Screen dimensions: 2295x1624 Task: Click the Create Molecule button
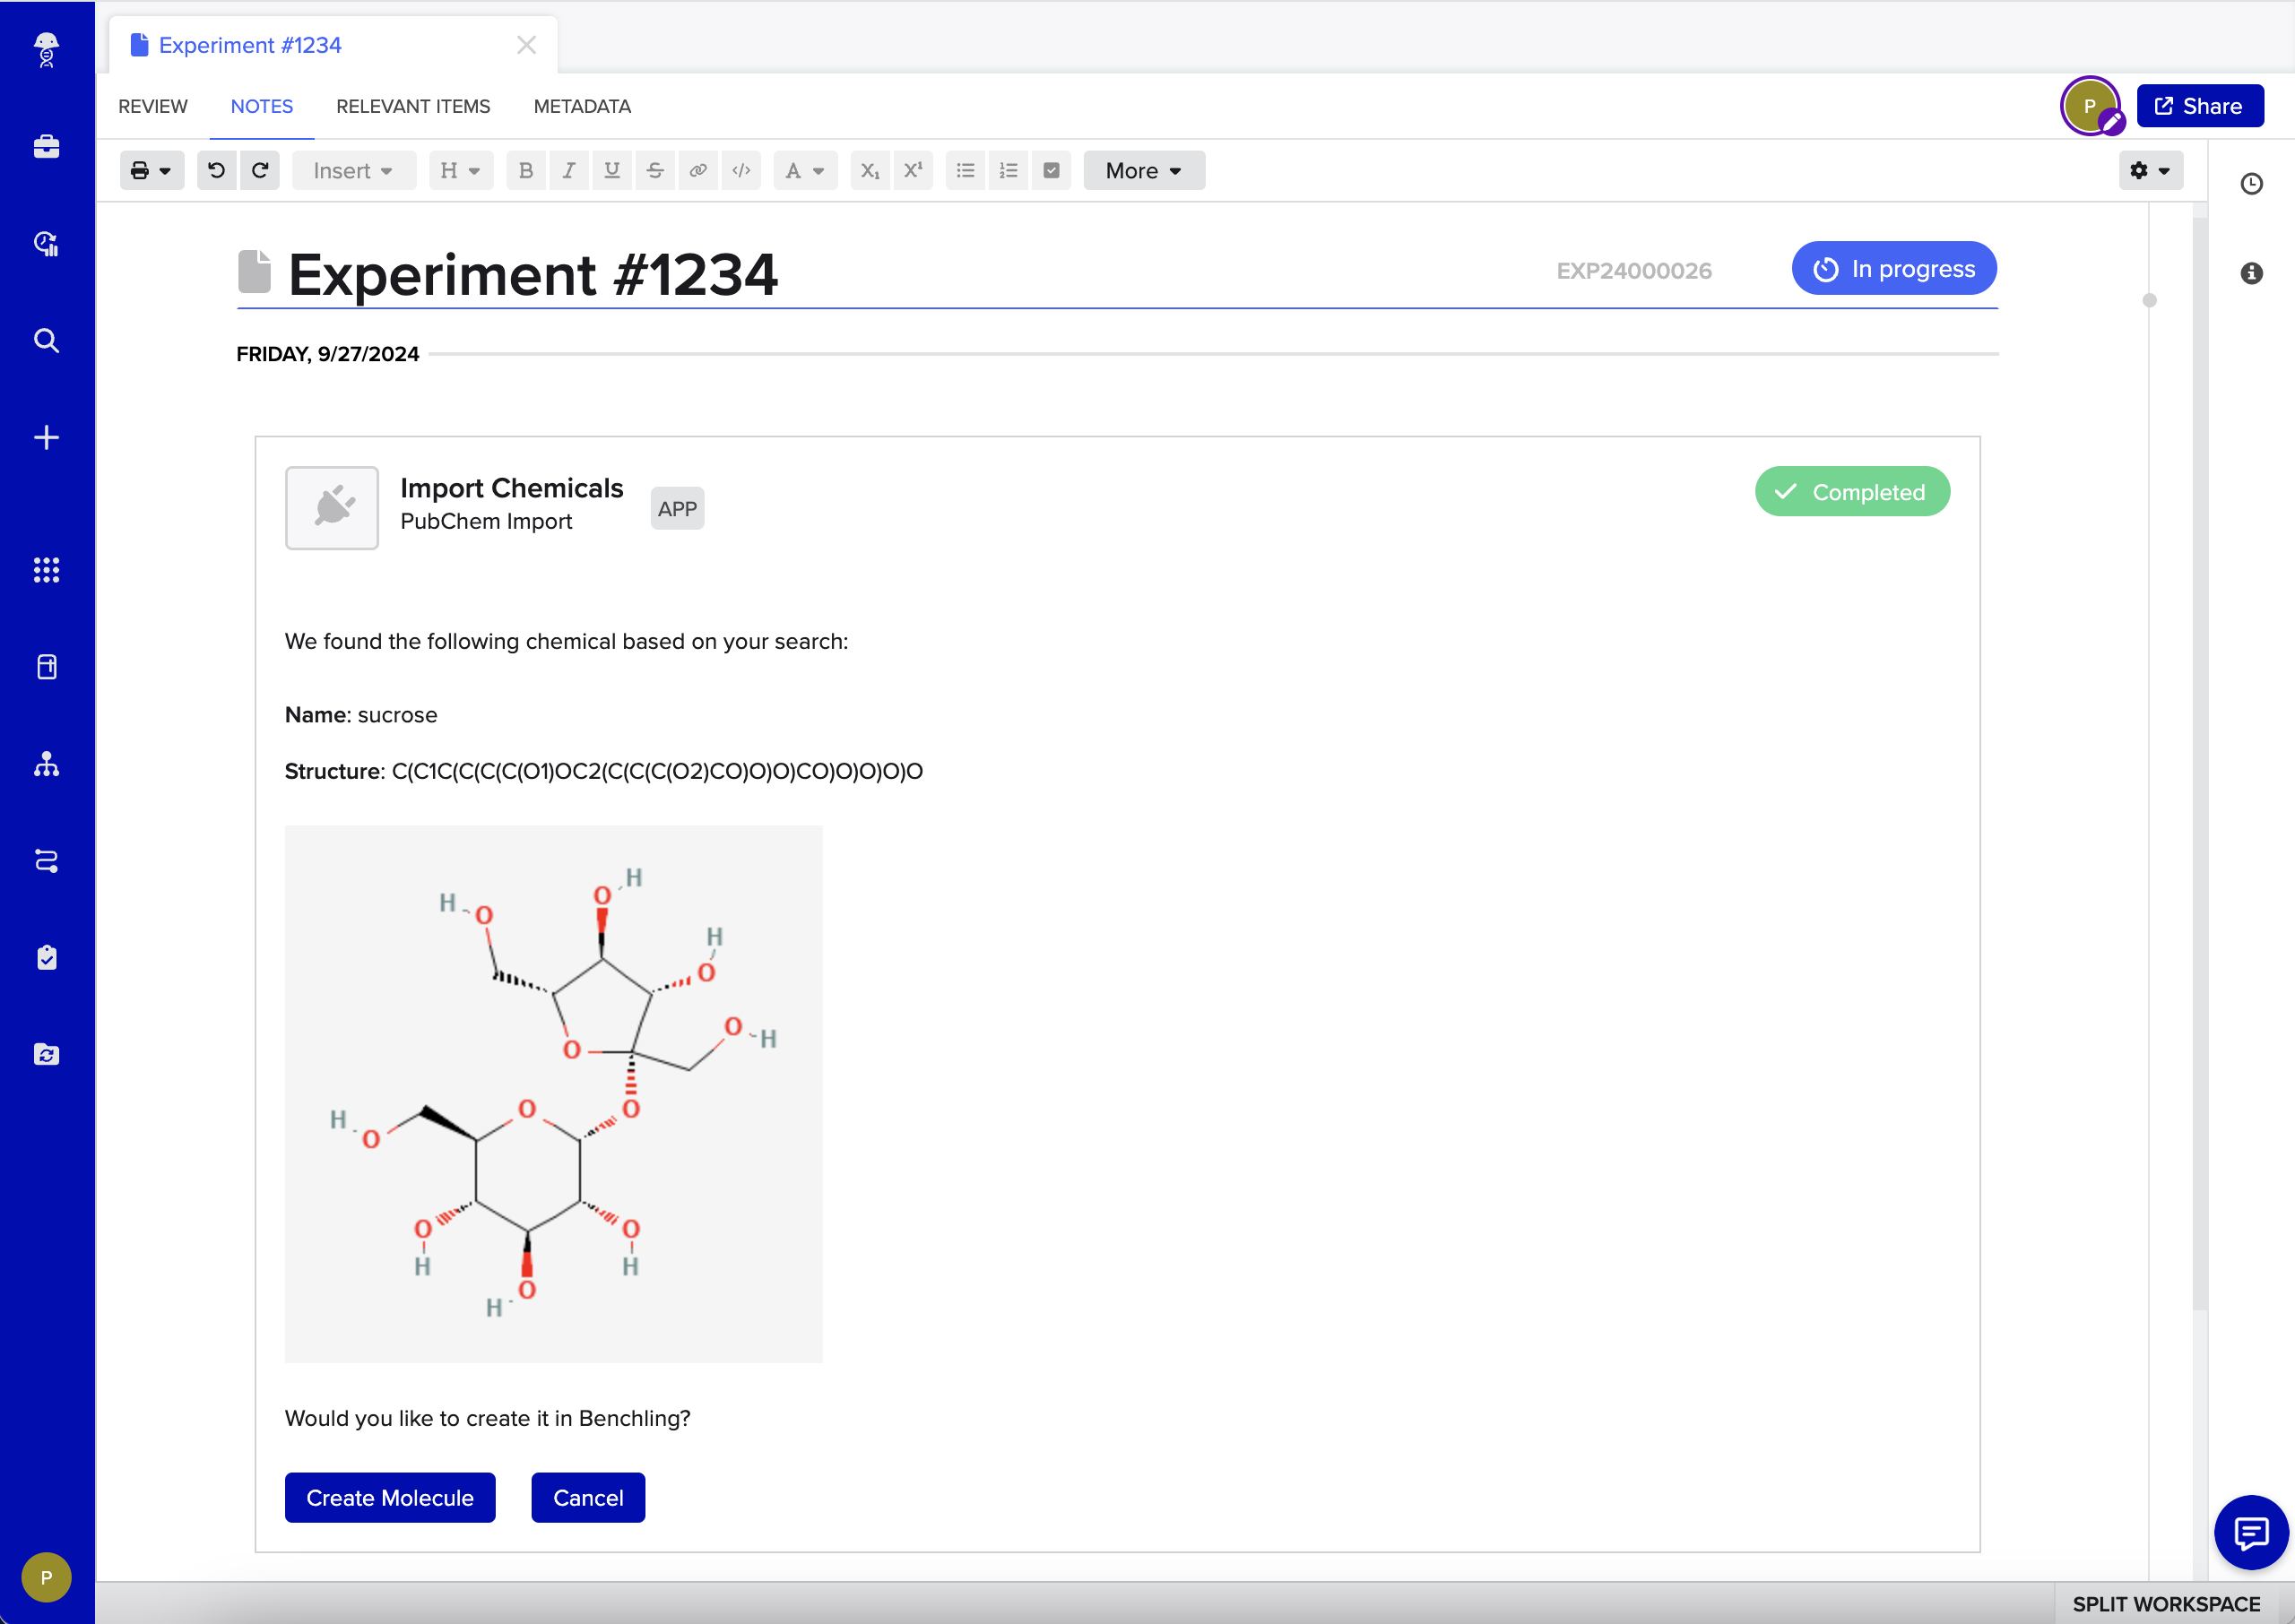coord(390,1498)
